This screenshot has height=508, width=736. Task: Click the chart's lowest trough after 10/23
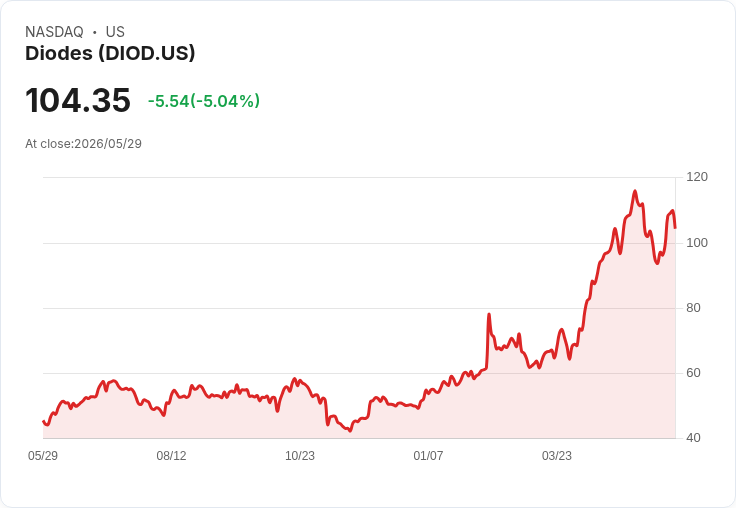tap(350, 431)
